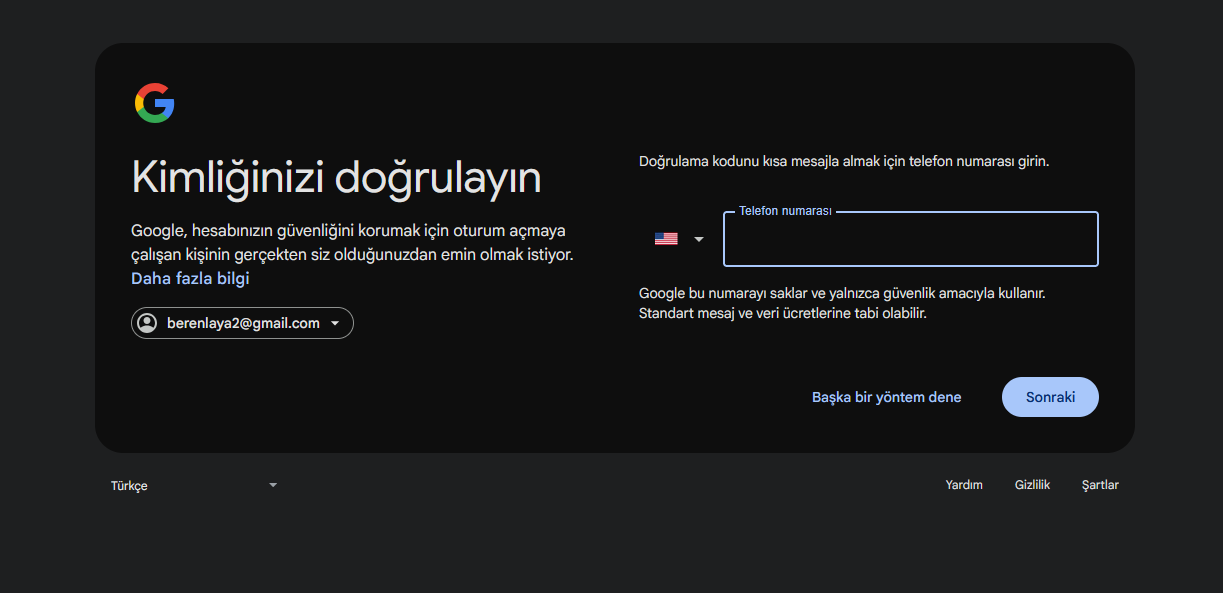Click the Telefon numarası input field
This screenshot has width=1223, height=593.
[x=911, y=239]
